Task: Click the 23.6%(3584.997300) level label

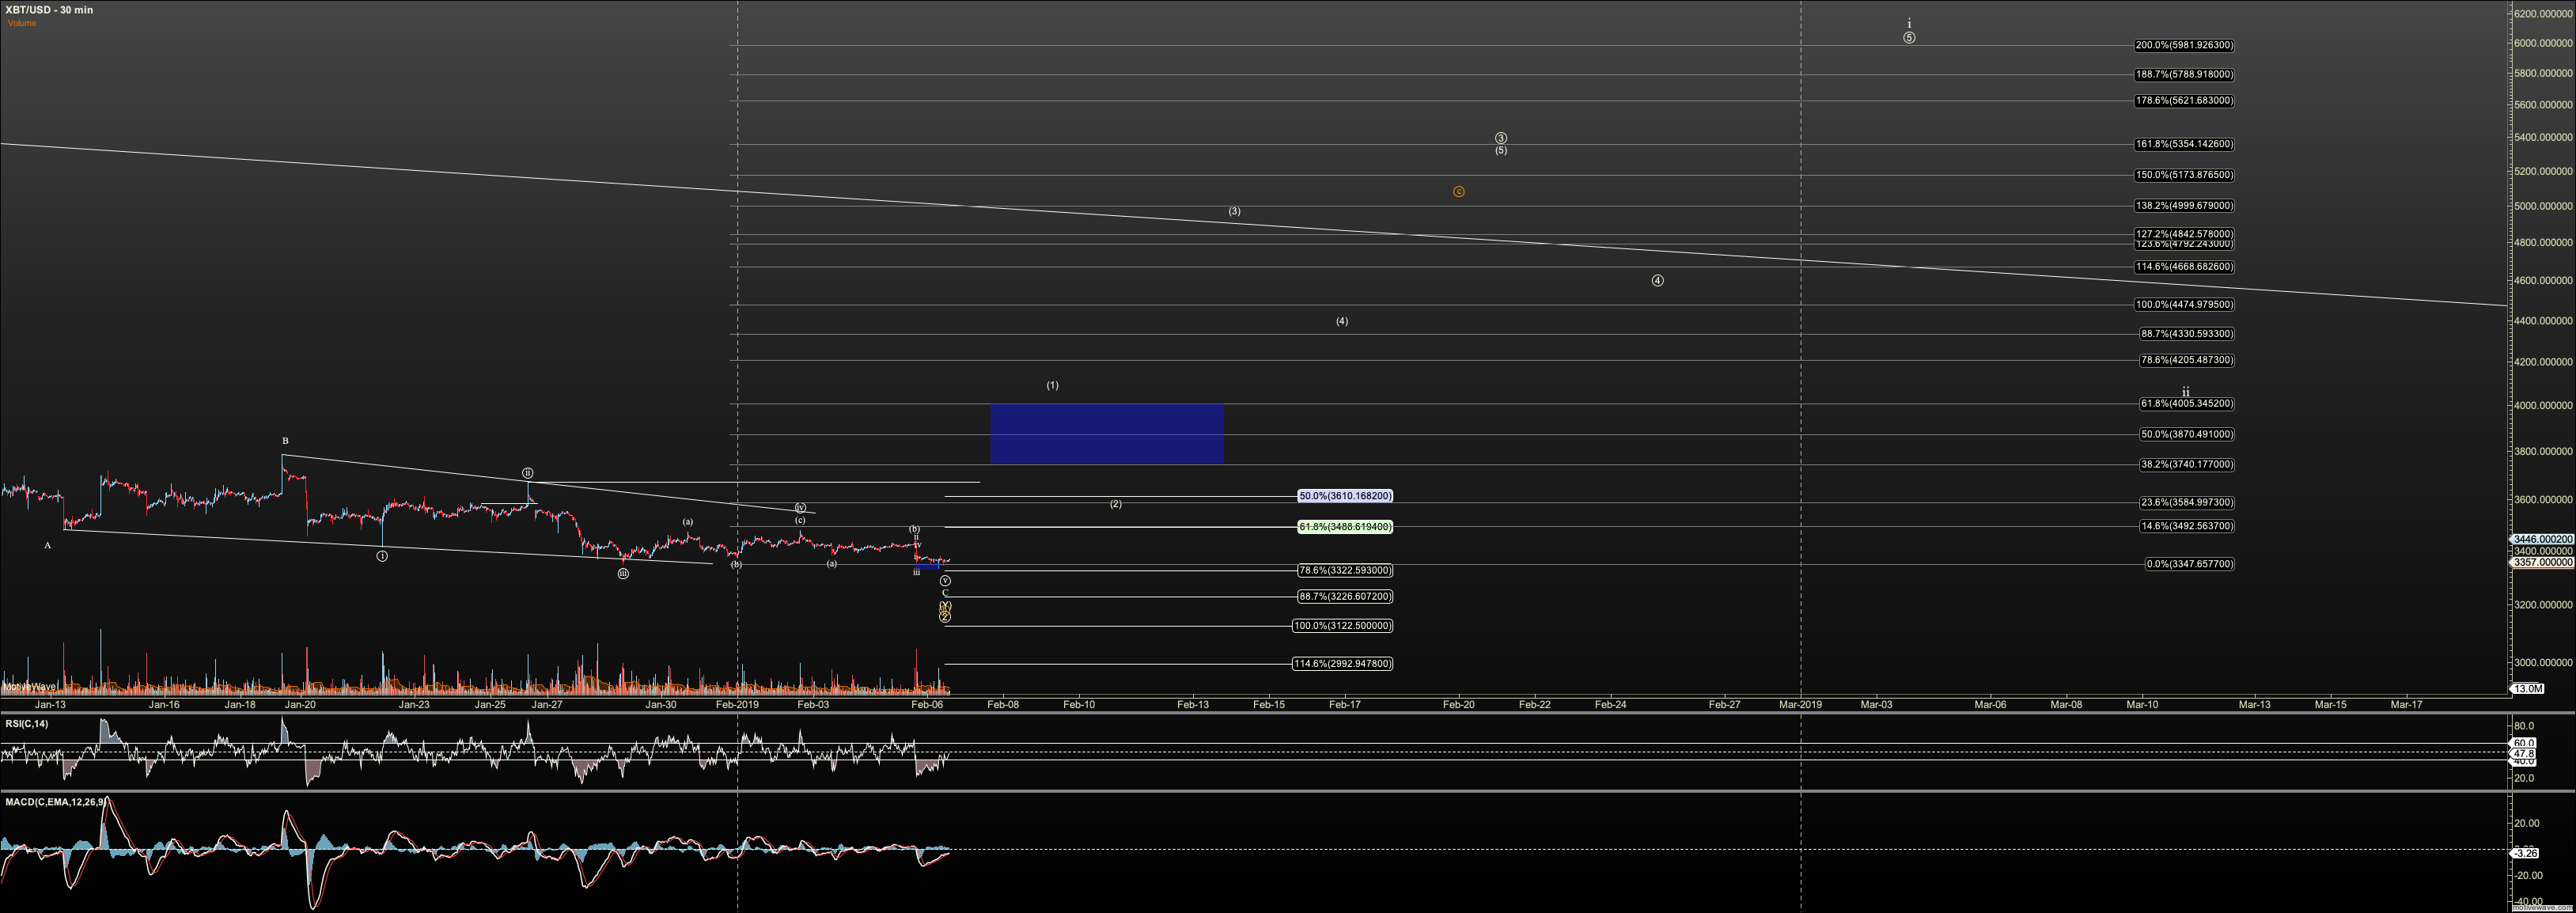Action: point(2187,503)
